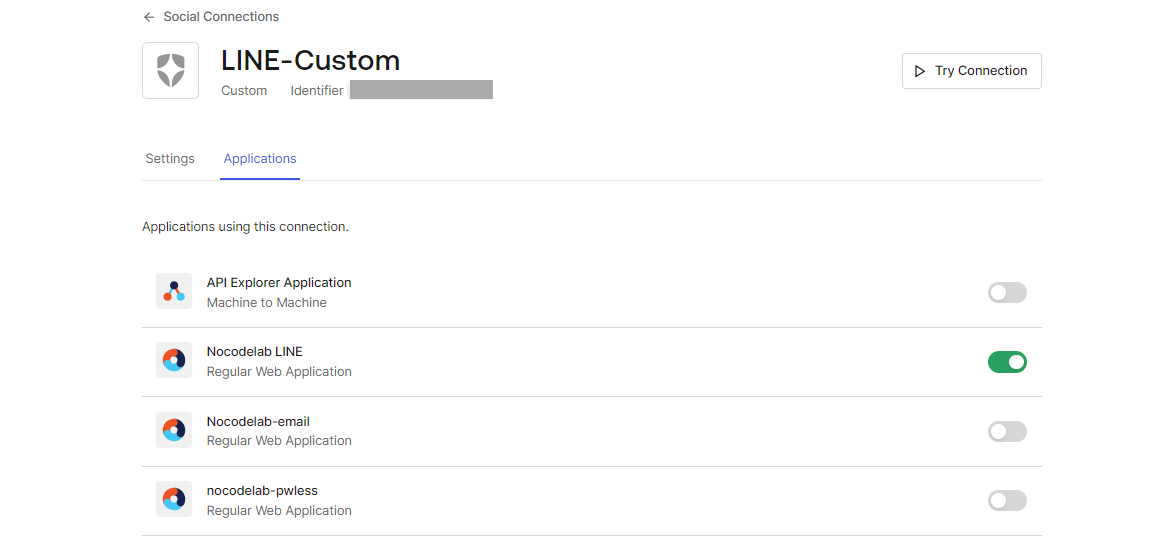Open the Settings tab
Image resolution: width=1163 pixels, height=540 pixels.
[x=170, y=159]
